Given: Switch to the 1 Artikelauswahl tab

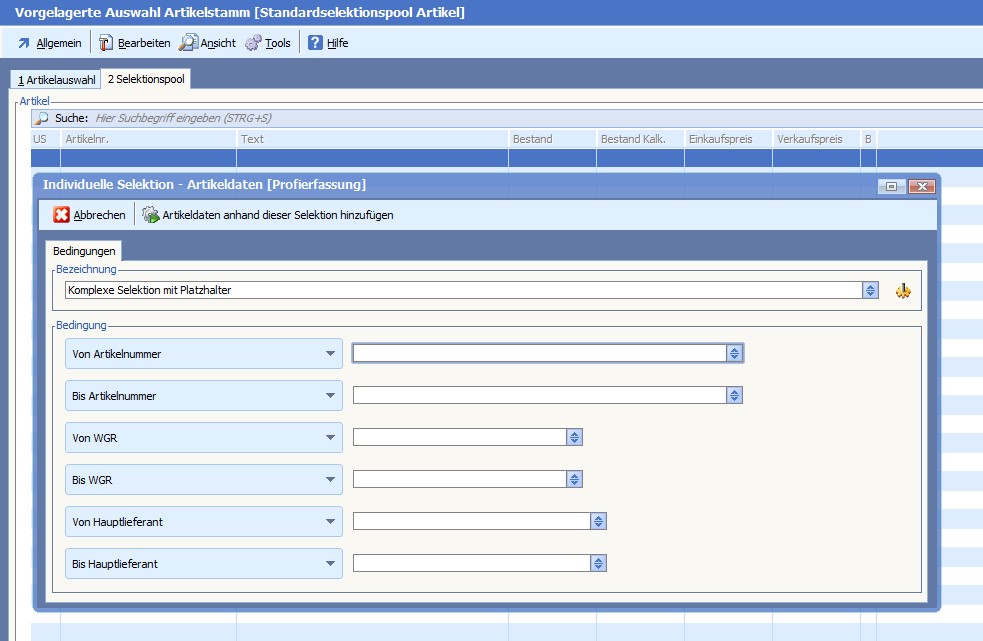Looking at the screenshot, I should 57,80.
